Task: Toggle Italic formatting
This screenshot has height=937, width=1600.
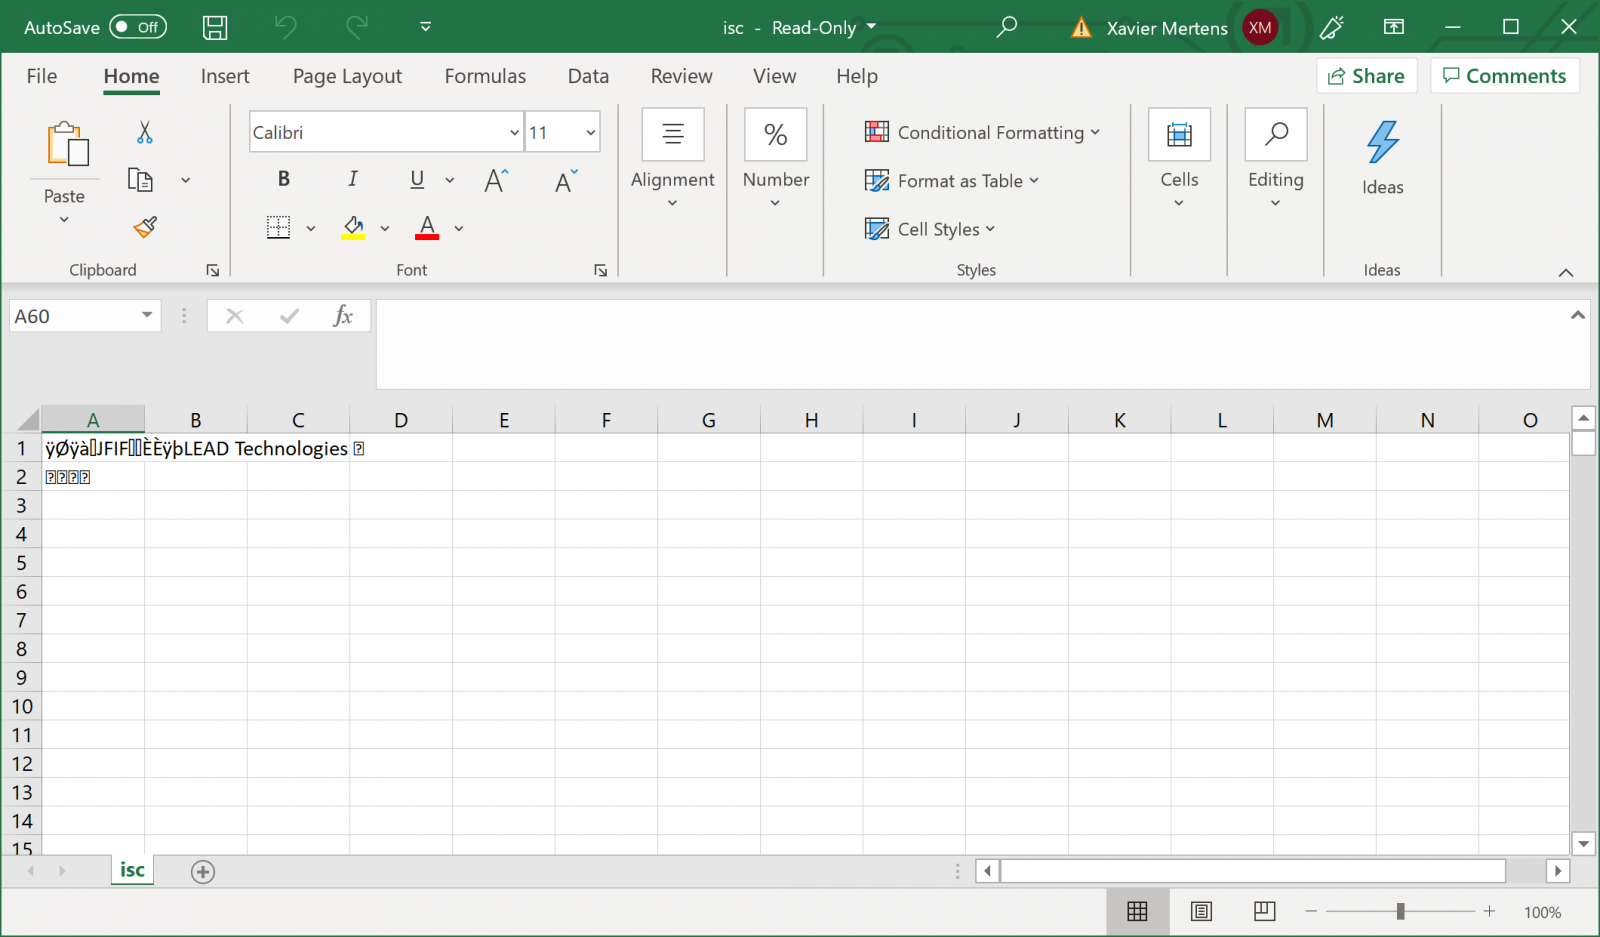Action: [352, 179]
